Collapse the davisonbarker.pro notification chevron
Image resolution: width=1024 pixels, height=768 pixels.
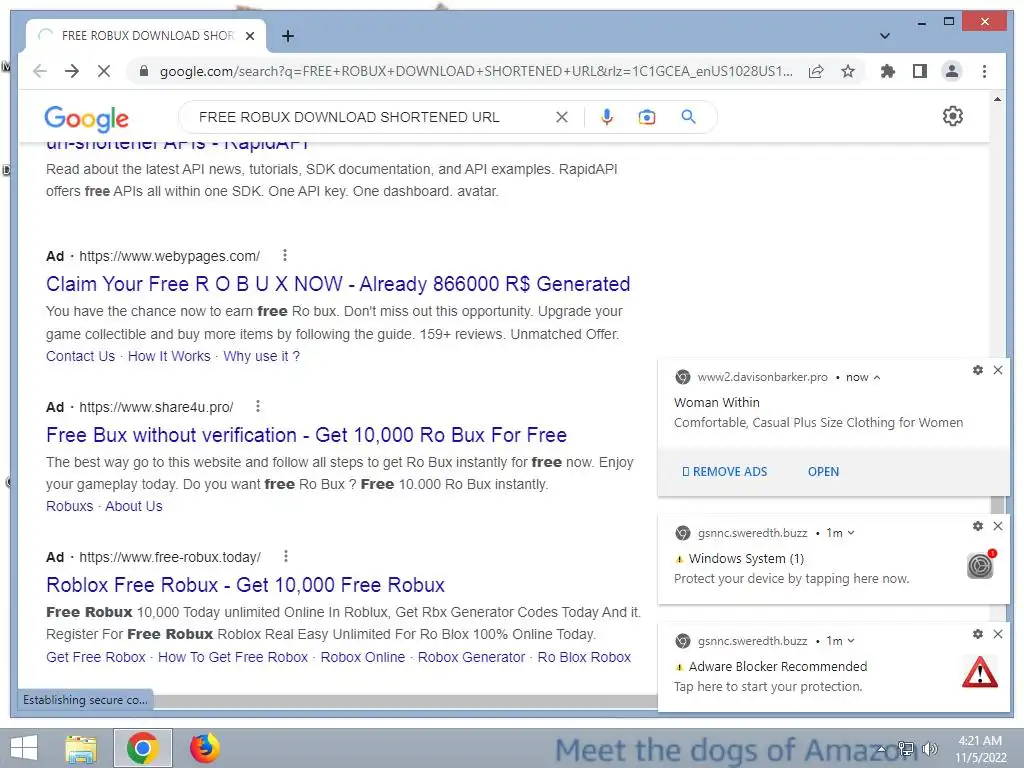click(x=877, y=377)
